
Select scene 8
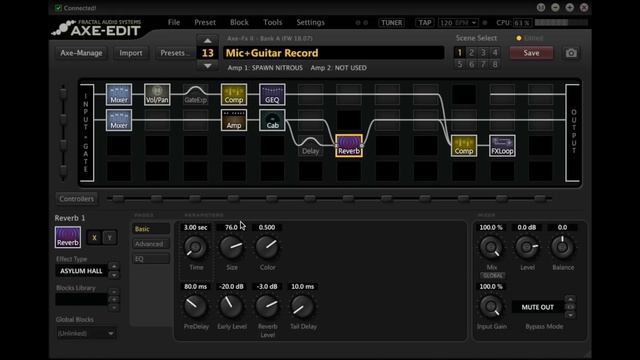point(495,64)
